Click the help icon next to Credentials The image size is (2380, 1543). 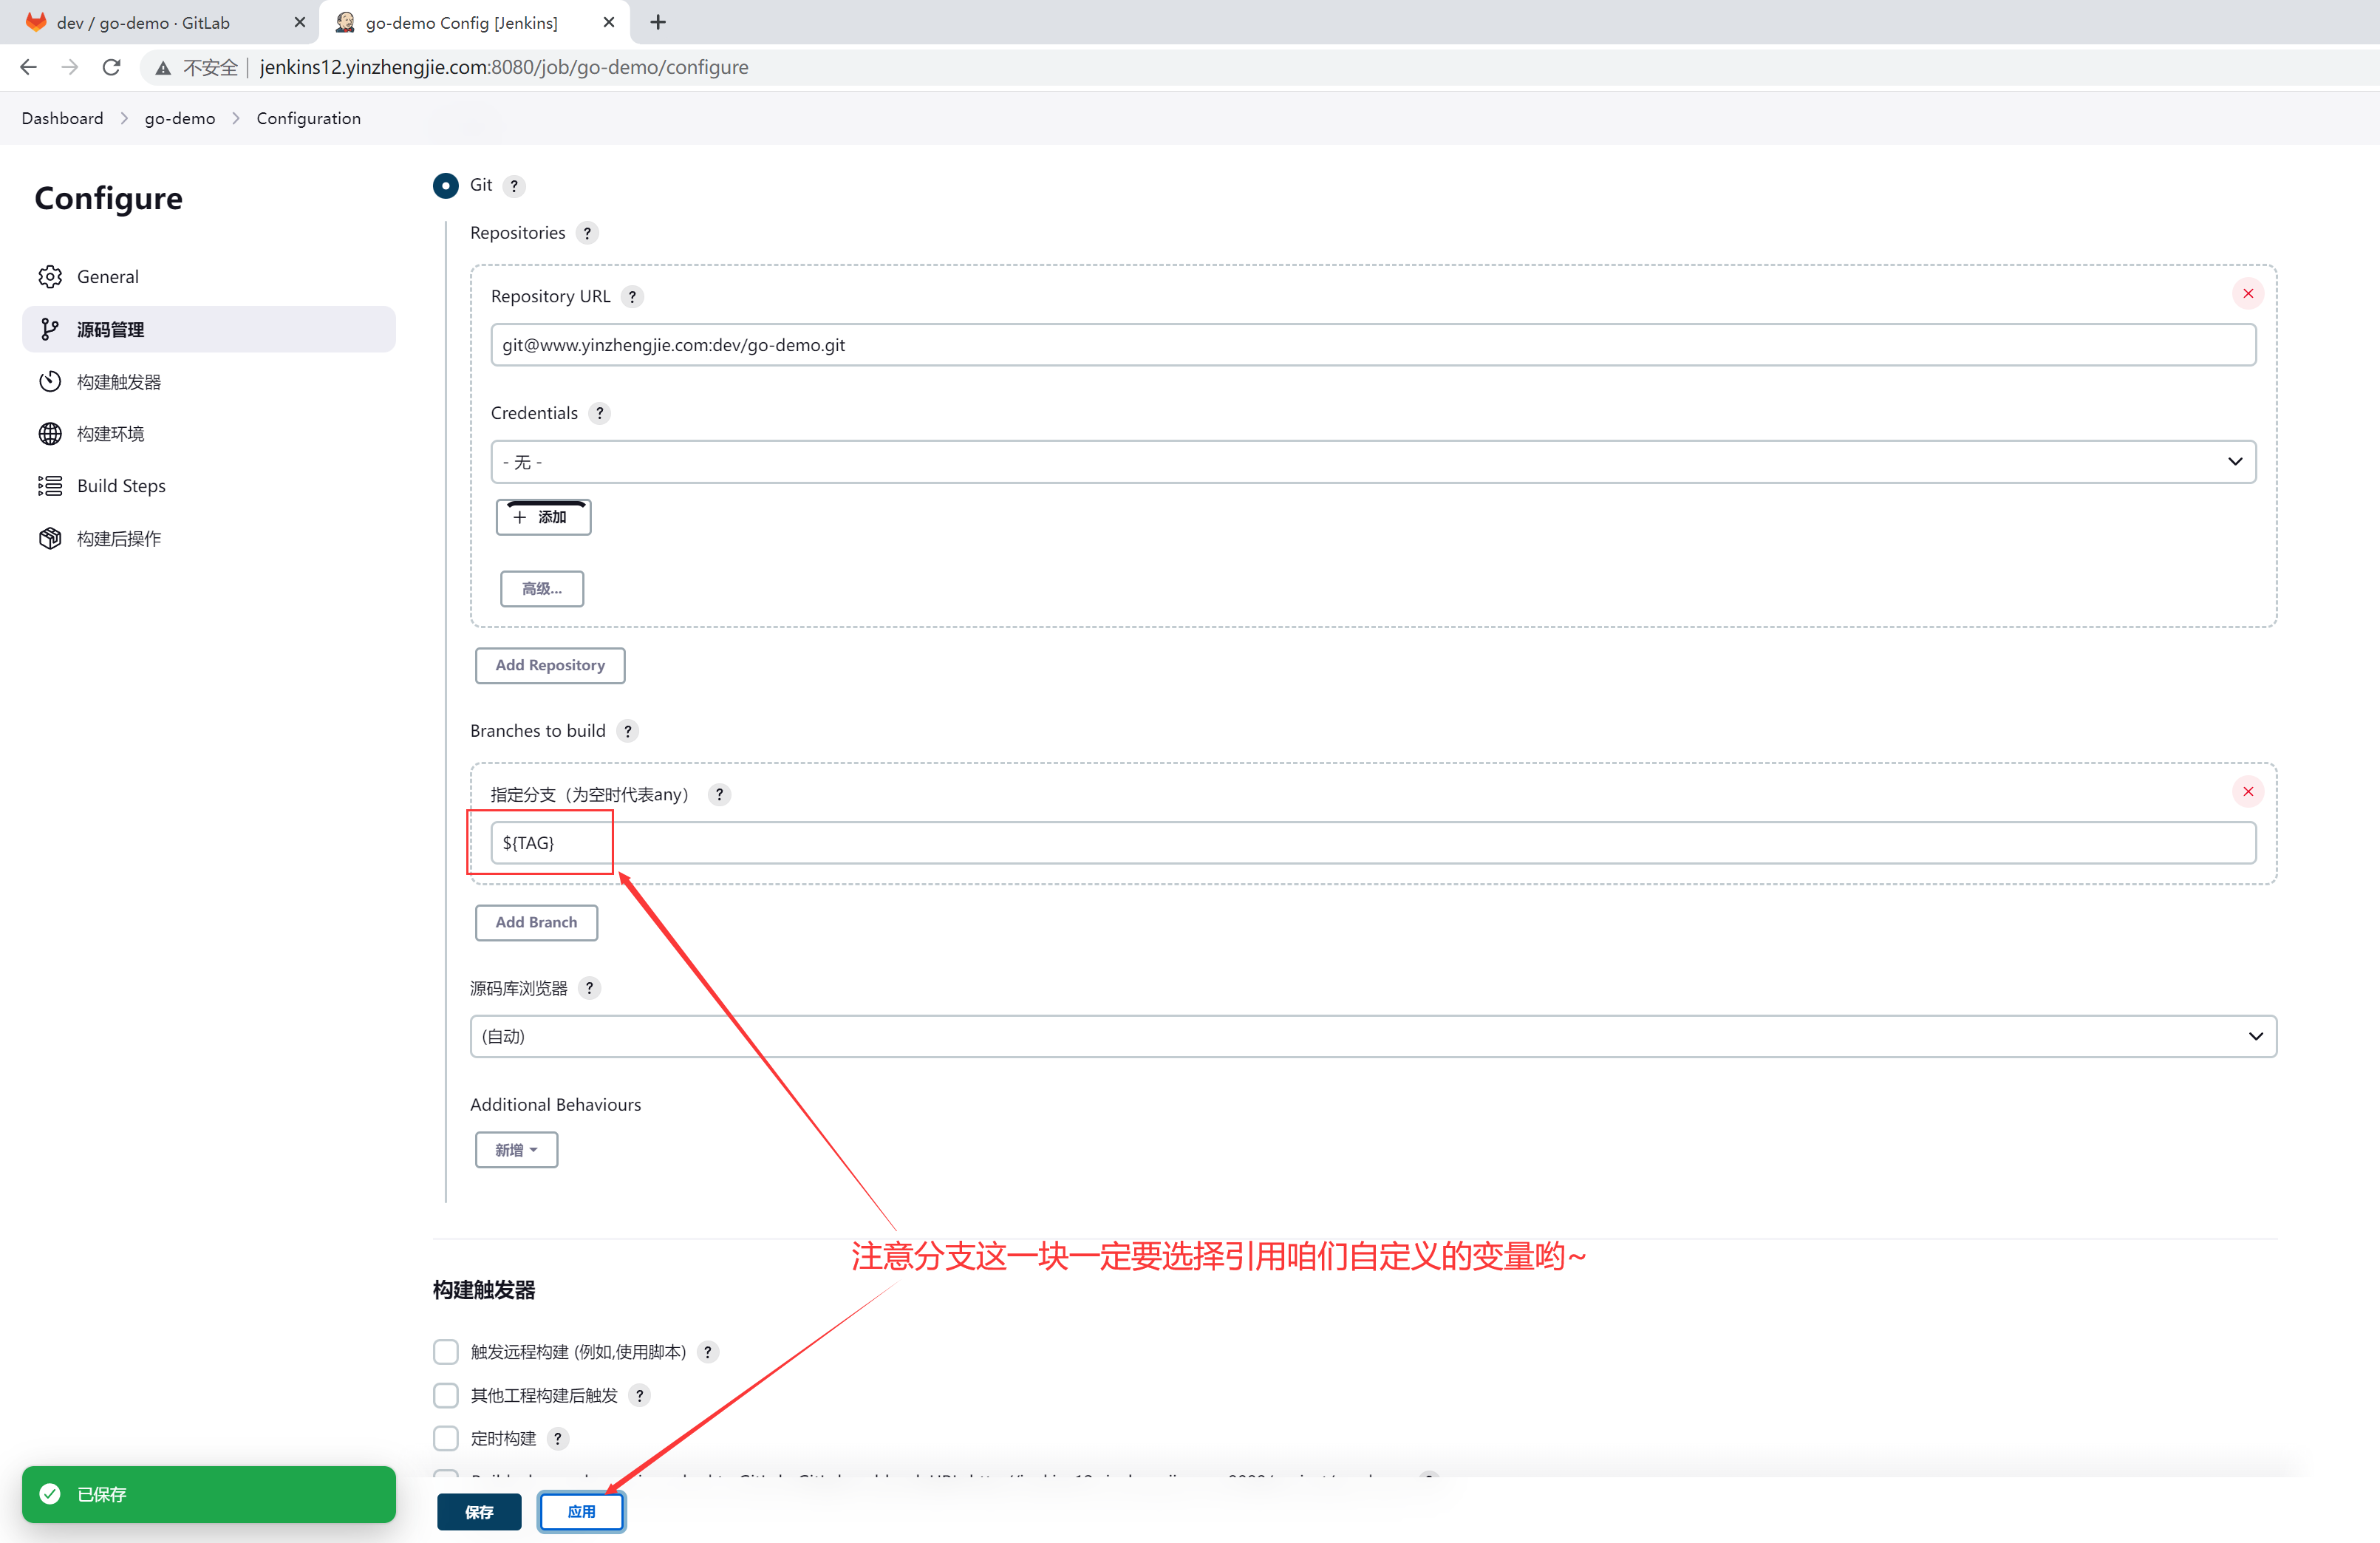(x=599, y=413)
